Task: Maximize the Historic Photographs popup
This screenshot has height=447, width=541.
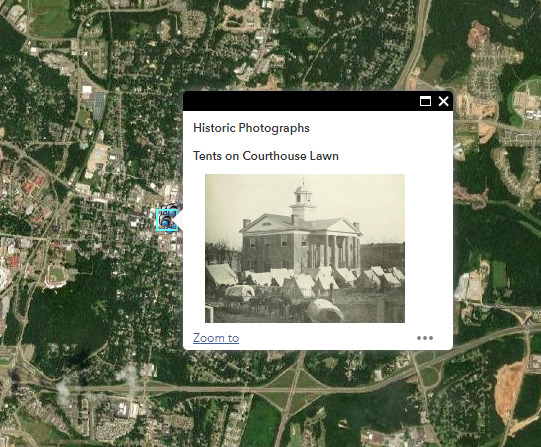Action: 425,101
